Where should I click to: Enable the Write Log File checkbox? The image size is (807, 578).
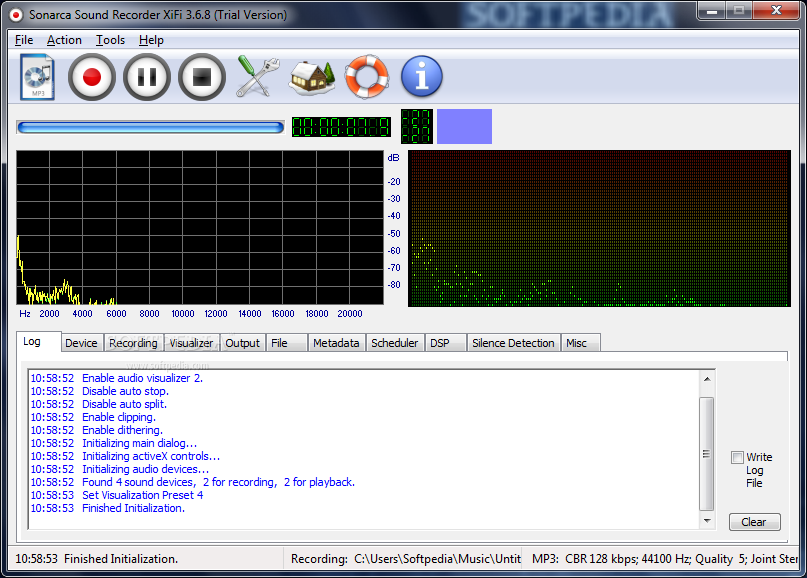coord(737,457)
